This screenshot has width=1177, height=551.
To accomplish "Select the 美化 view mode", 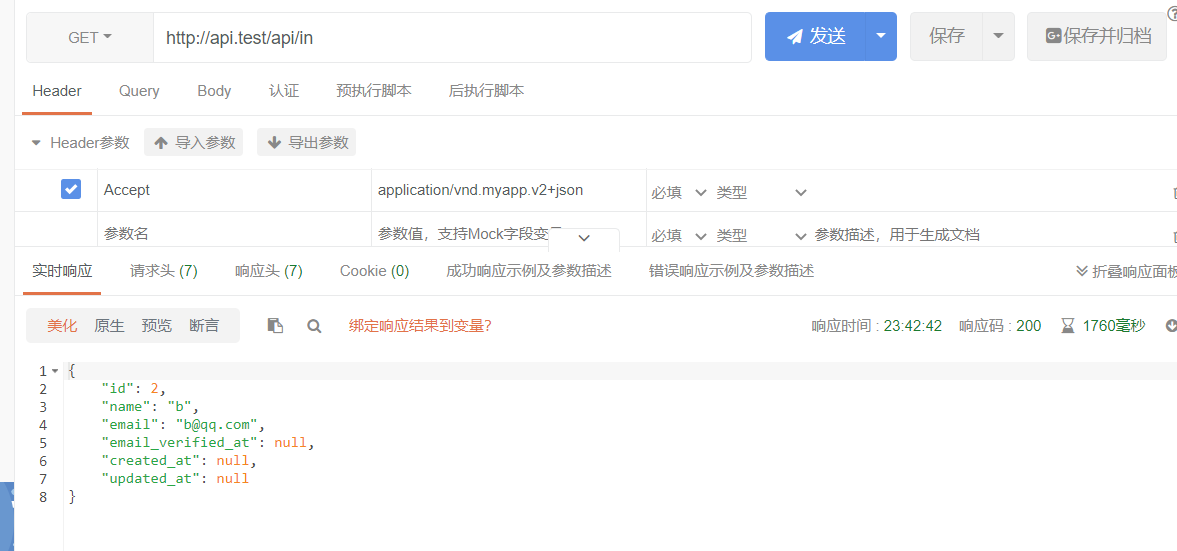I will pos(62,326).
